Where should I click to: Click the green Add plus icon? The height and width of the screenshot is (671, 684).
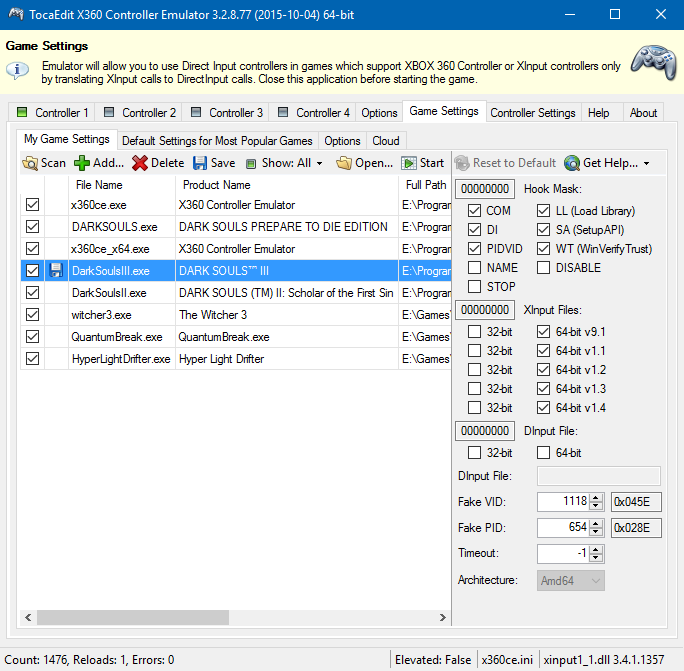82,163
